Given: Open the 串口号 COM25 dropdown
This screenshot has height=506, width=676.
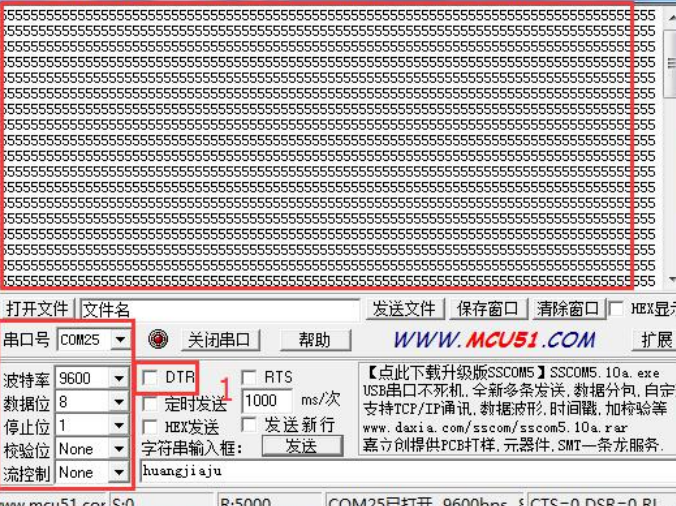Looking at the screenshot, I should (120, 340).
